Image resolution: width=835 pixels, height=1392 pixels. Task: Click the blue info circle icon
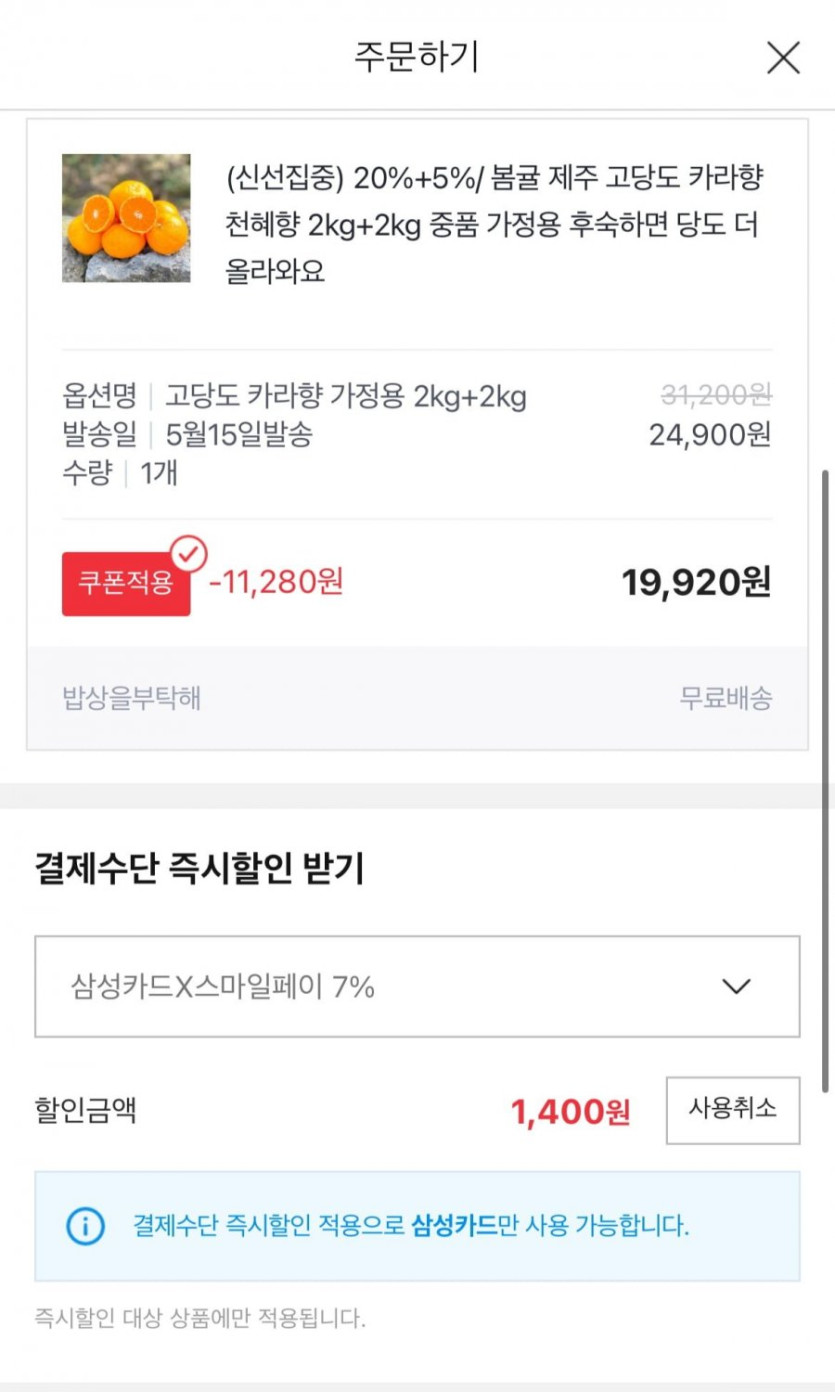85,1225
